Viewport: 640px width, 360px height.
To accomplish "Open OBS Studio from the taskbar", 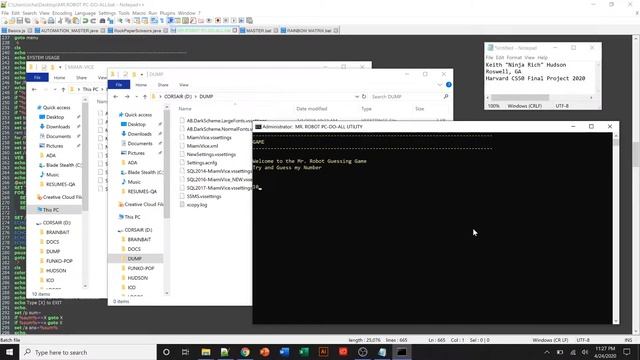I will pyautogui.click(x=363, y=352).
